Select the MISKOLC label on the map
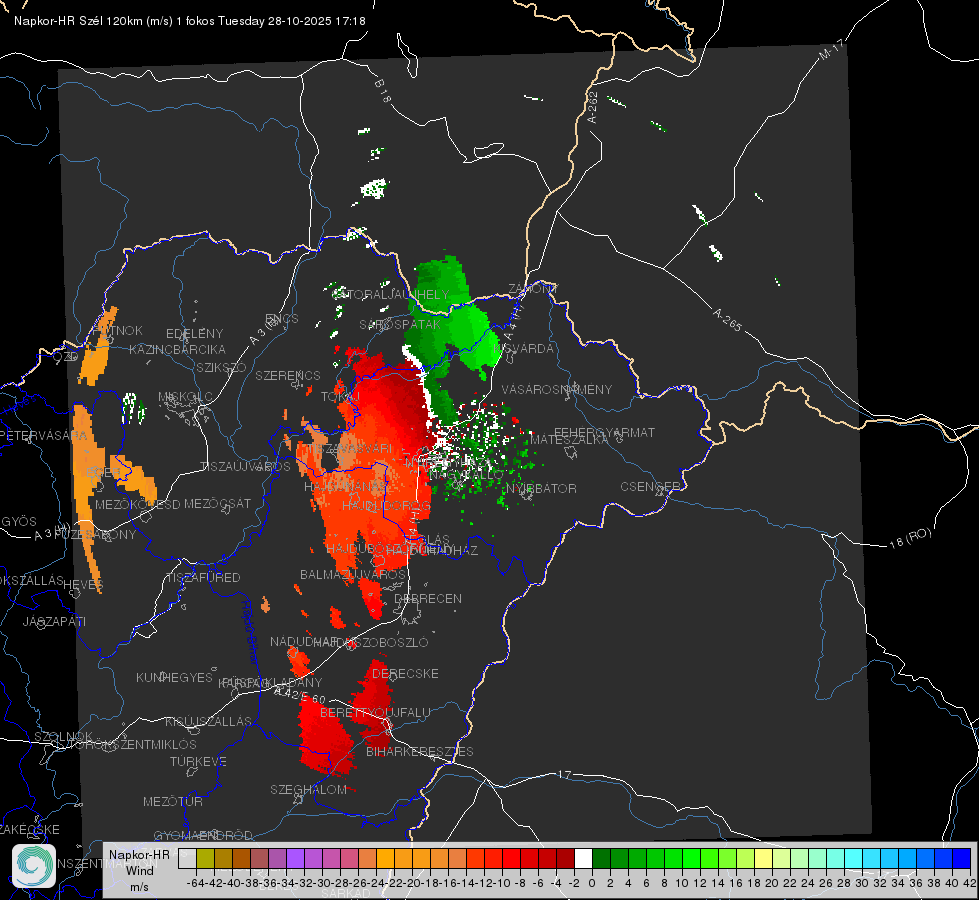Image resolution: width=979 pixels, height=900 pixels. point(185,397)
